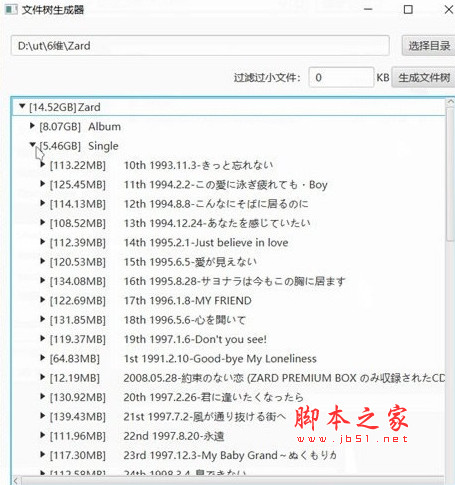Expand the 1st Good-bye My Loneliness arrow
Image resolution: width=455 pixels, height=485 pixels.
(x=42, y=358)
